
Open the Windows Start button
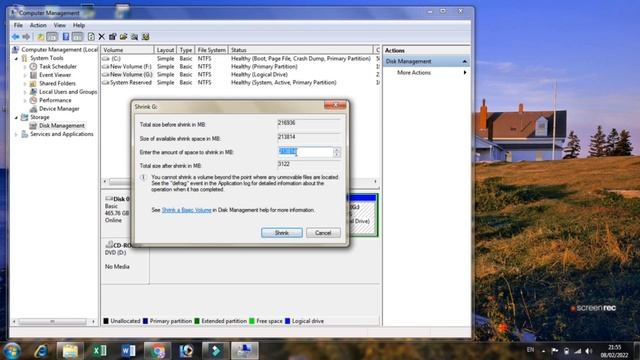click(x=11, y=351)
